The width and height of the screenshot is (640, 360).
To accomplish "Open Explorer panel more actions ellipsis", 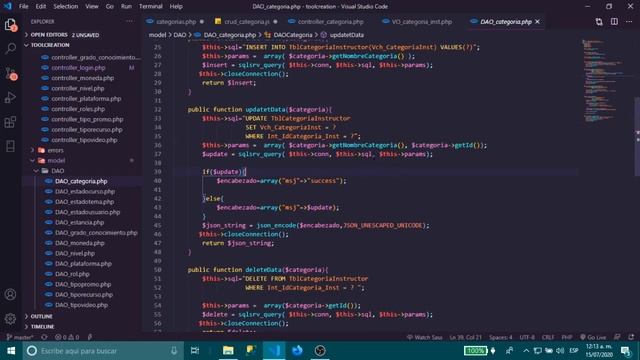I will (x=129, y=22).
